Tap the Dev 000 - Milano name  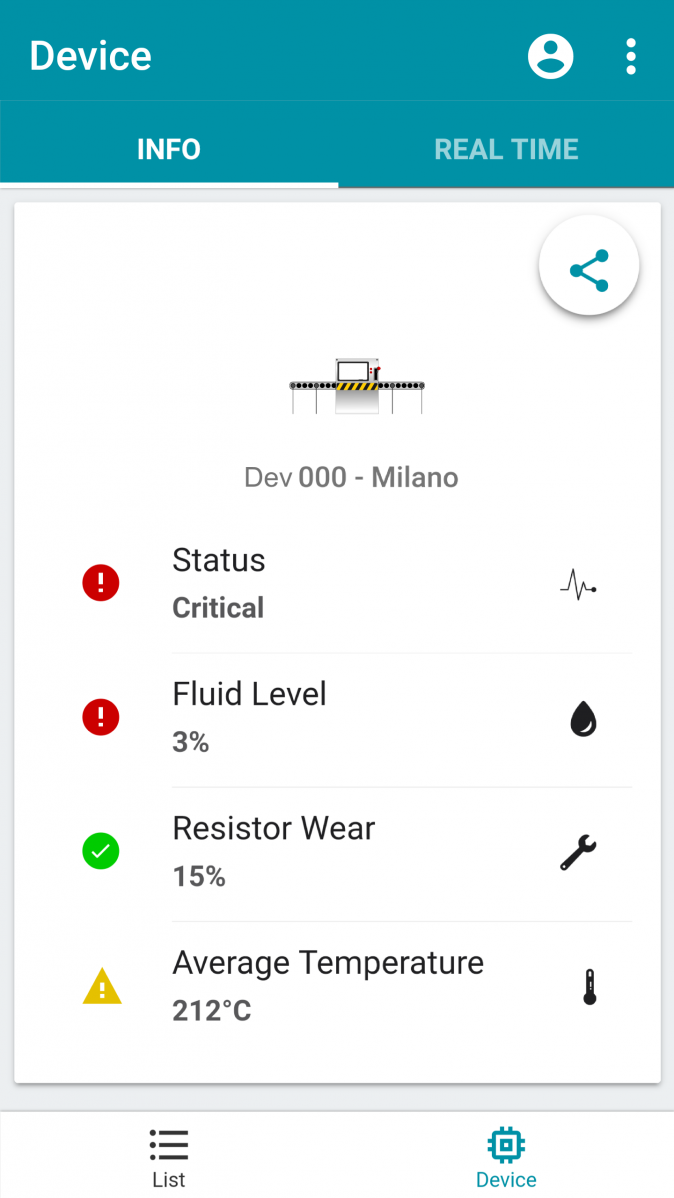click(x=351, y=477)
